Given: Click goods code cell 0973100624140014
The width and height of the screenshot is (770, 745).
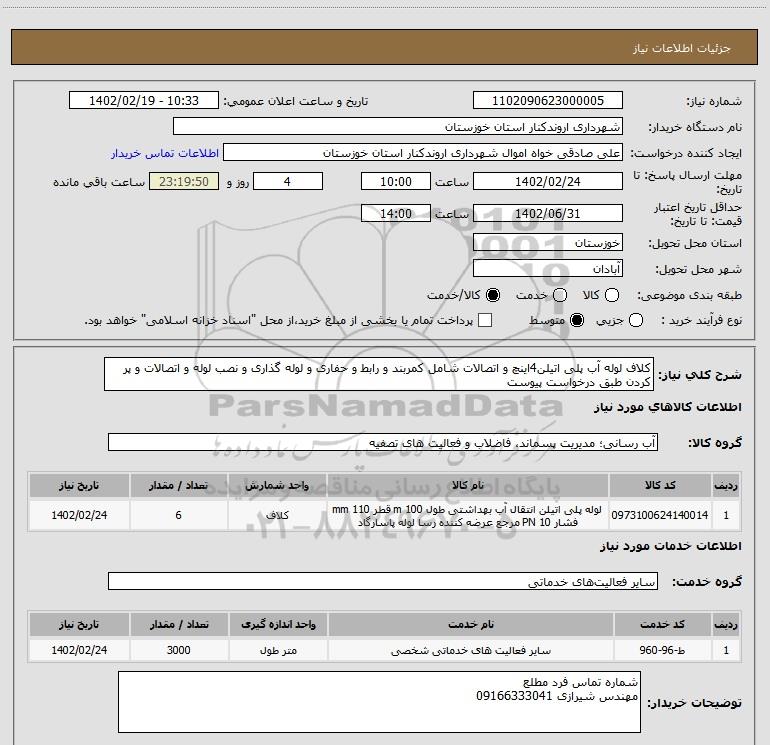Looking at the screenshot, I should [x=660, y=515].
